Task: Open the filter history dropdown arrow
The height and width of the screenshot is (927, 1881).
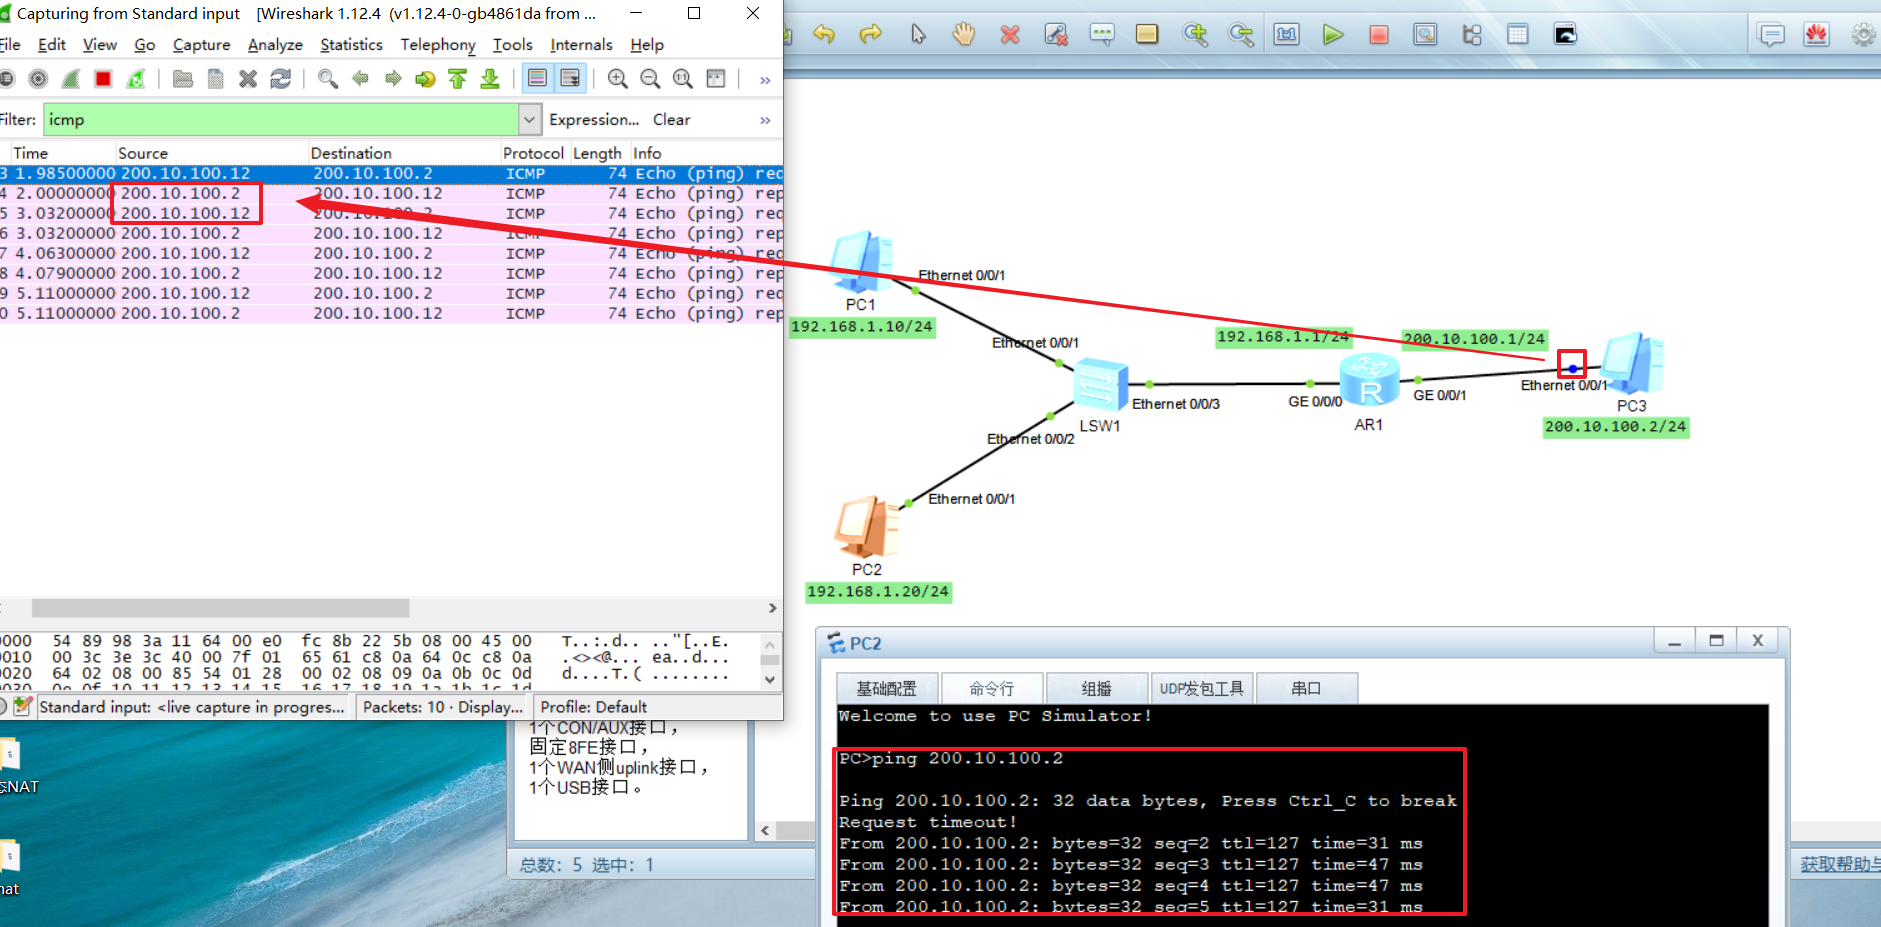Action: (x=530, y=120)
